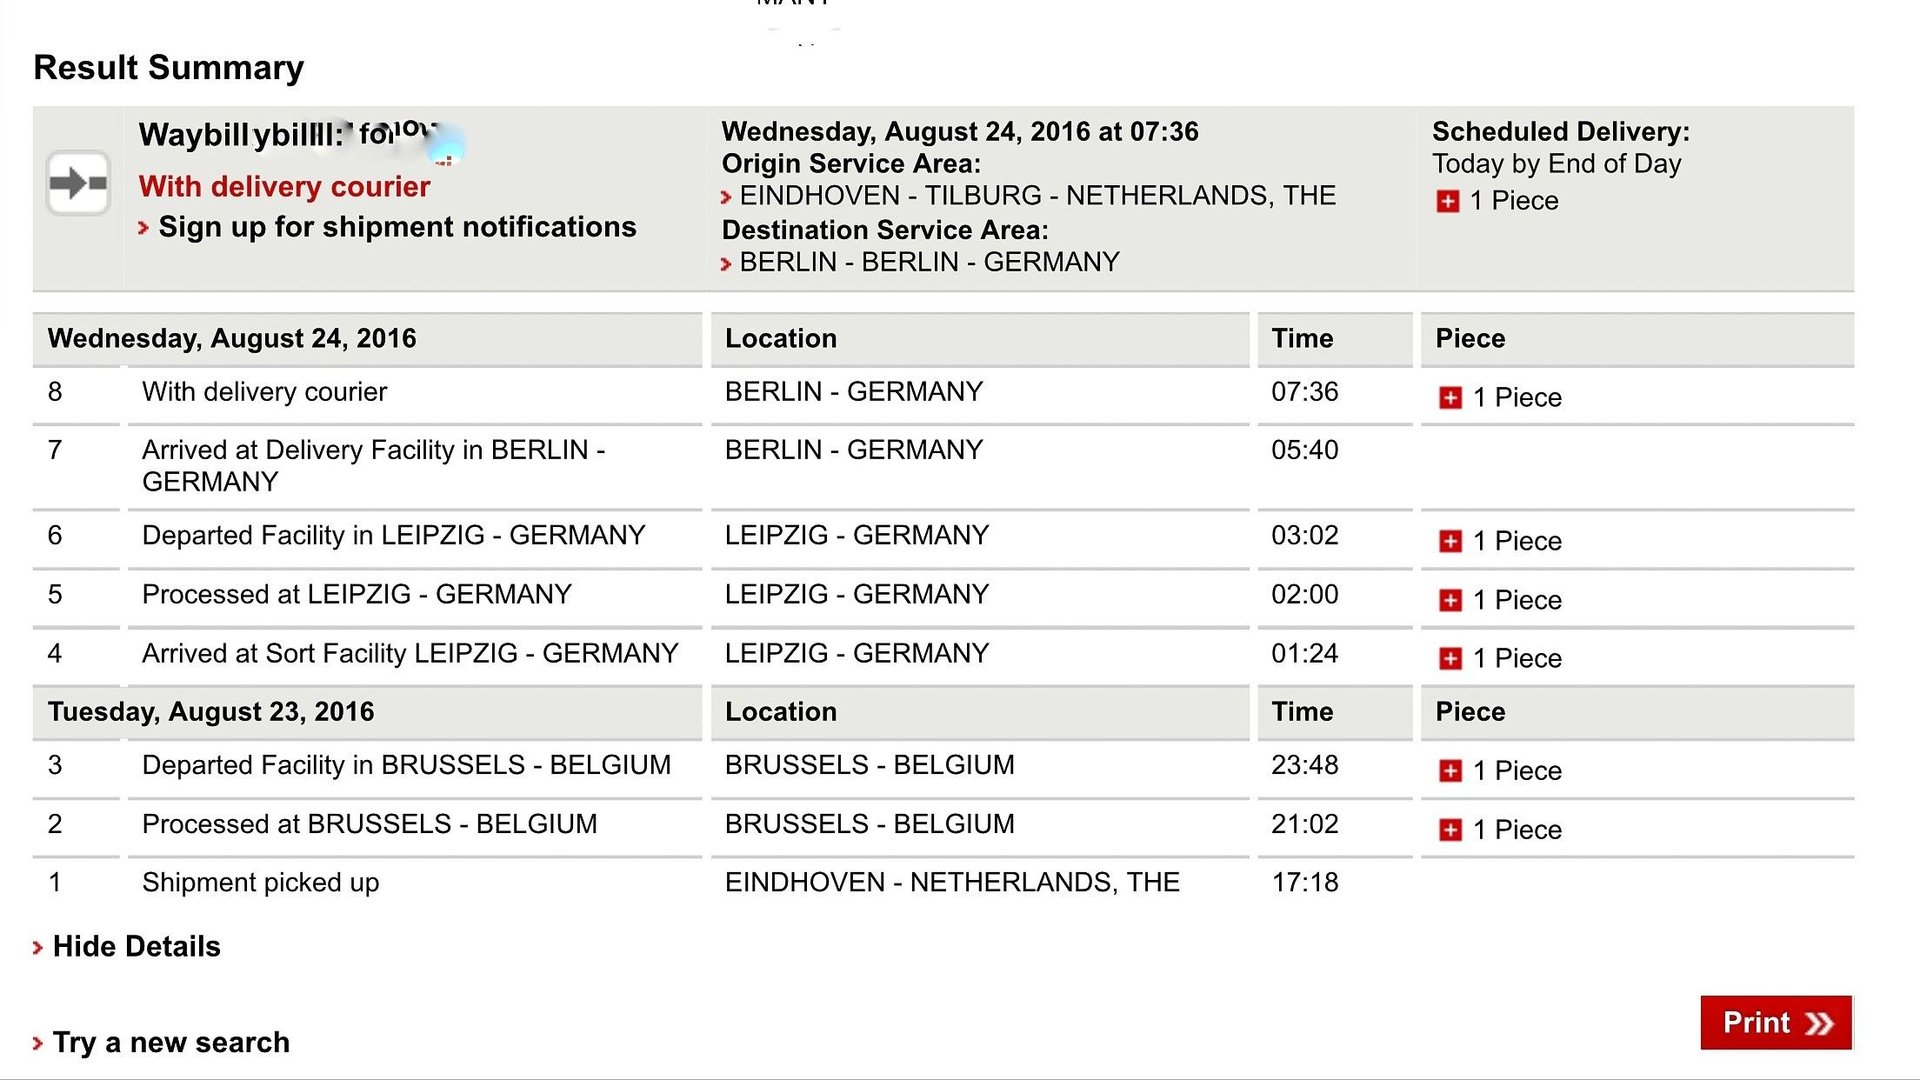
Task: Click the Tuesday, August 23, 2016 table header
Action: point(368,712)
